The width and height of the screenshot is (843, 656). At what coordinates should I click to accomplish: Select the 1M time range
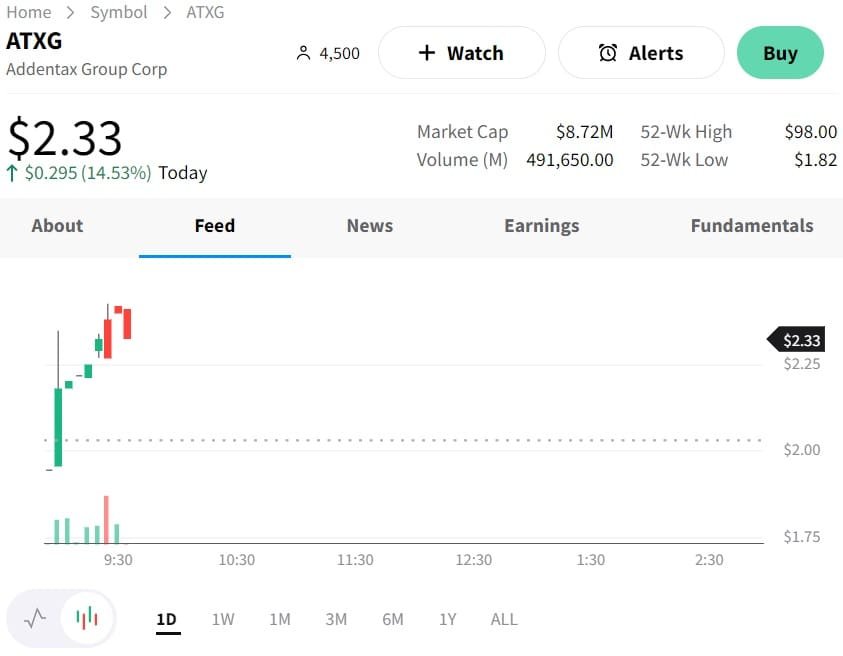(x=280, y=619)
